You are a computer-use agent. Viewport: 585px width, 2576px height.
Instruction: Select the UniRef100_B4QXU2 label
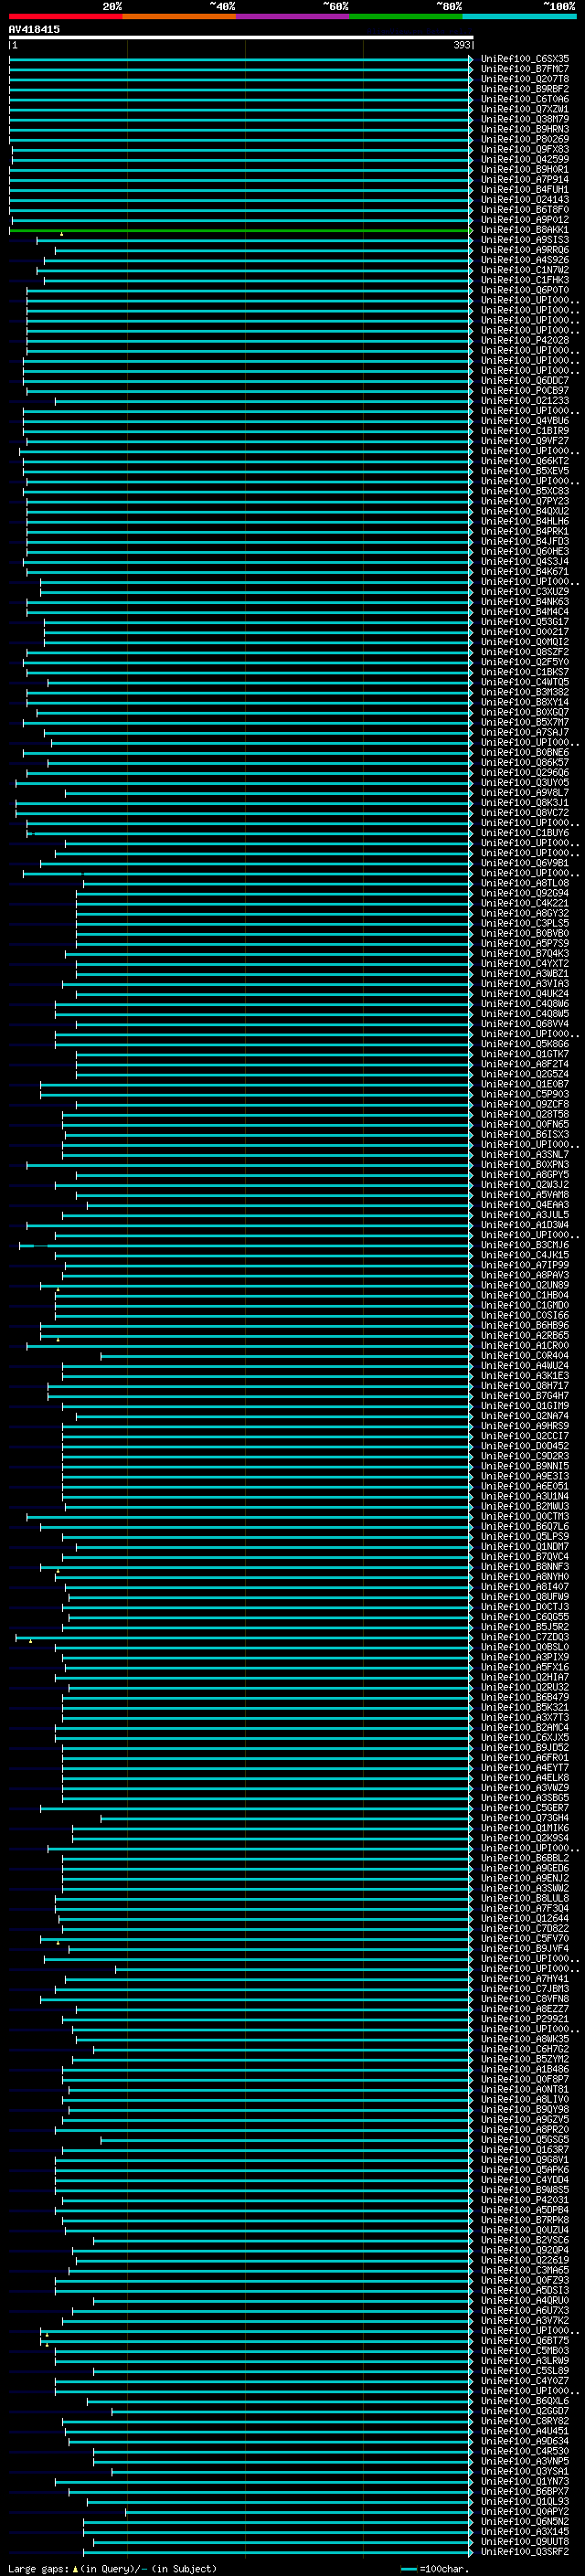click(x=525, y=510)
